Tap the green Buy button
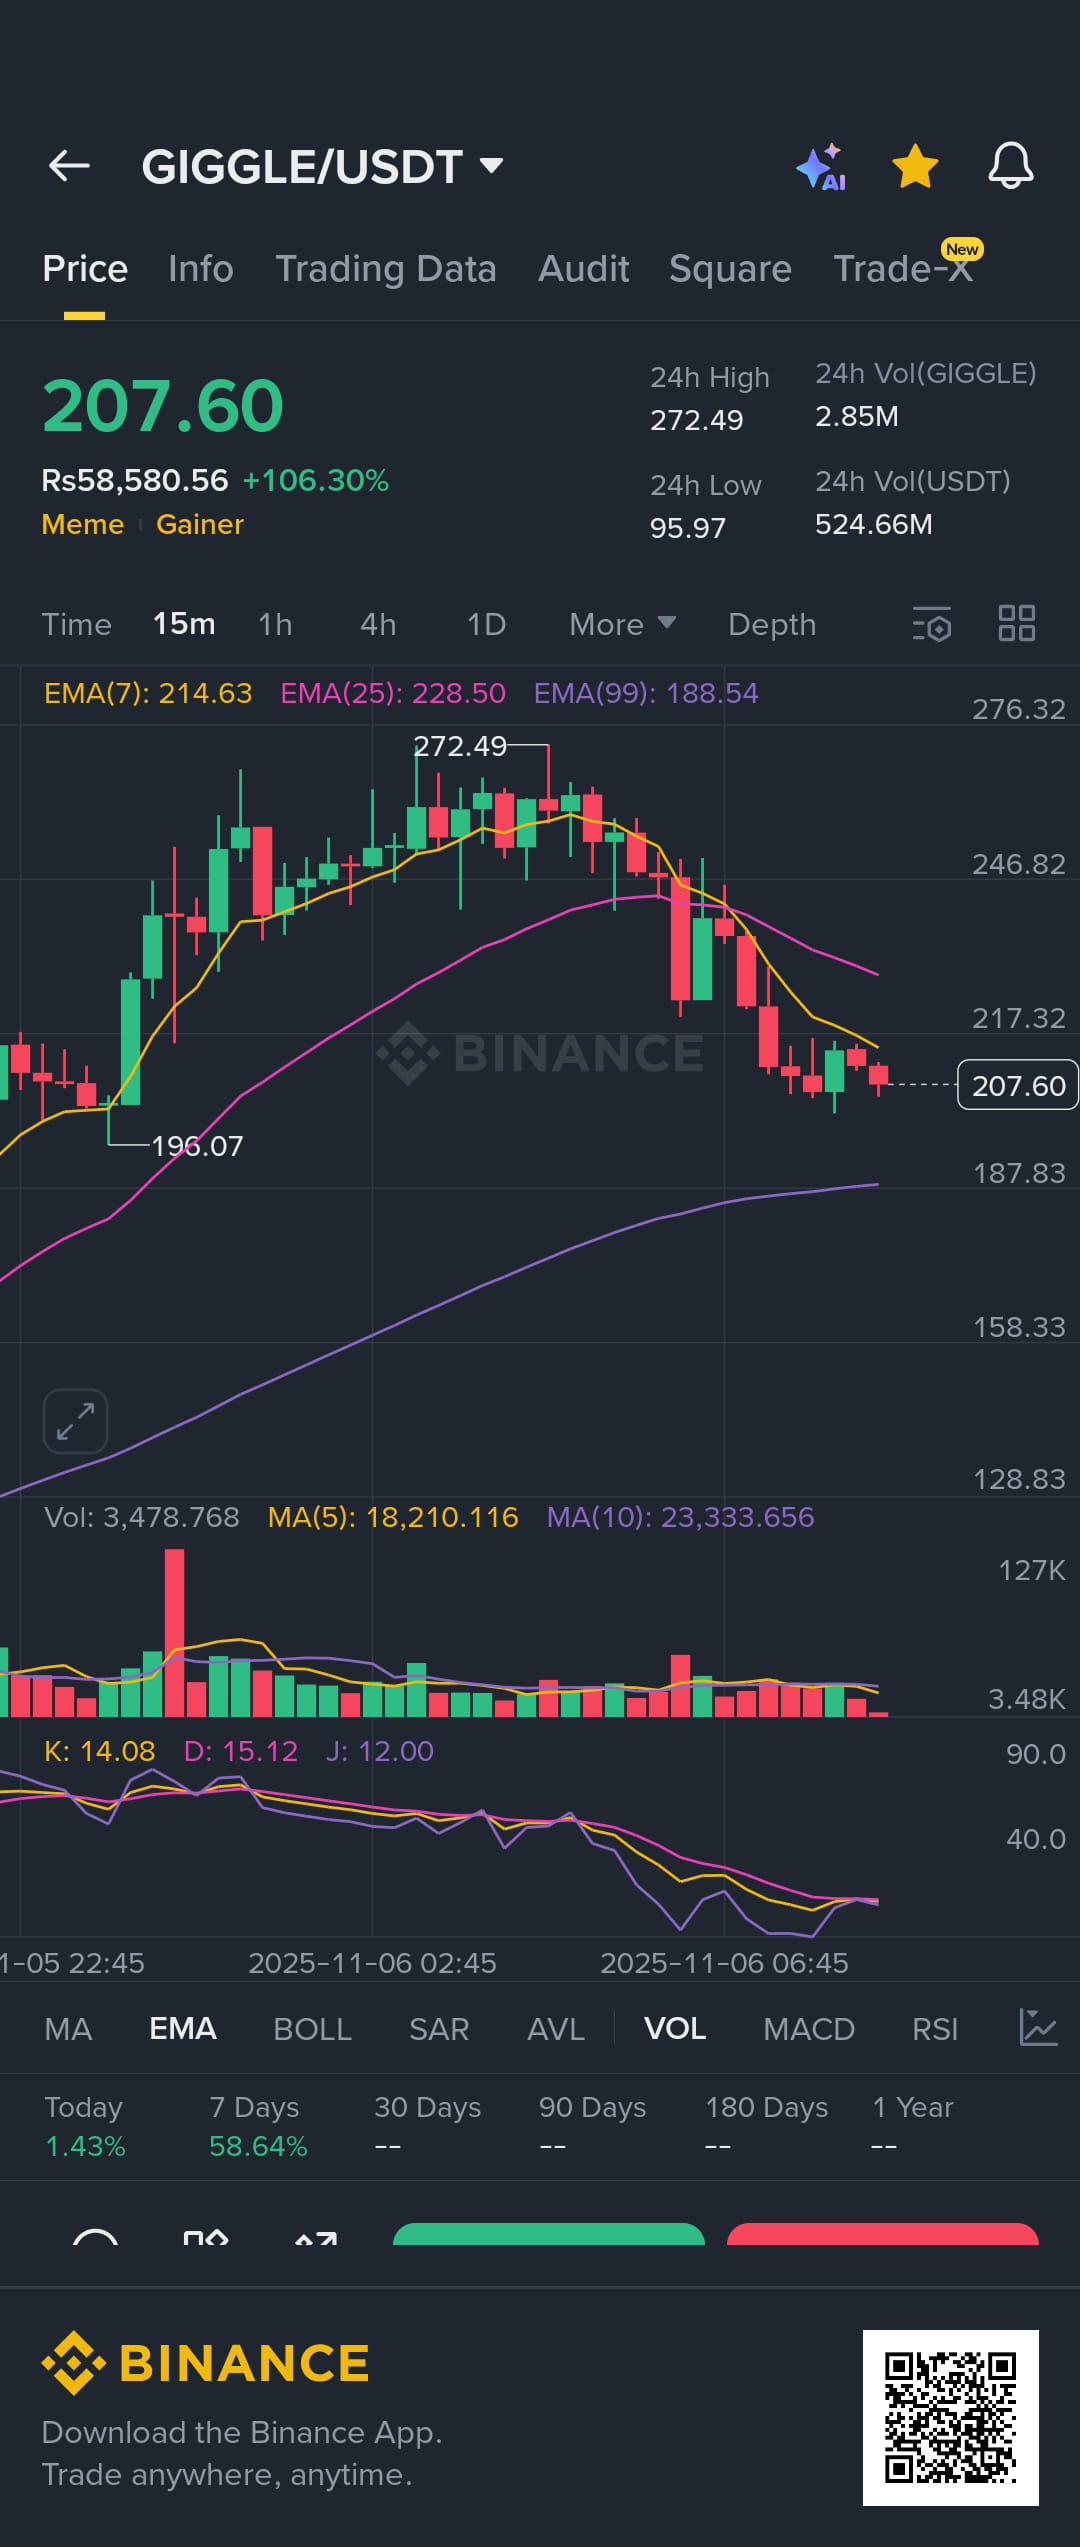 coord(548,2235)
